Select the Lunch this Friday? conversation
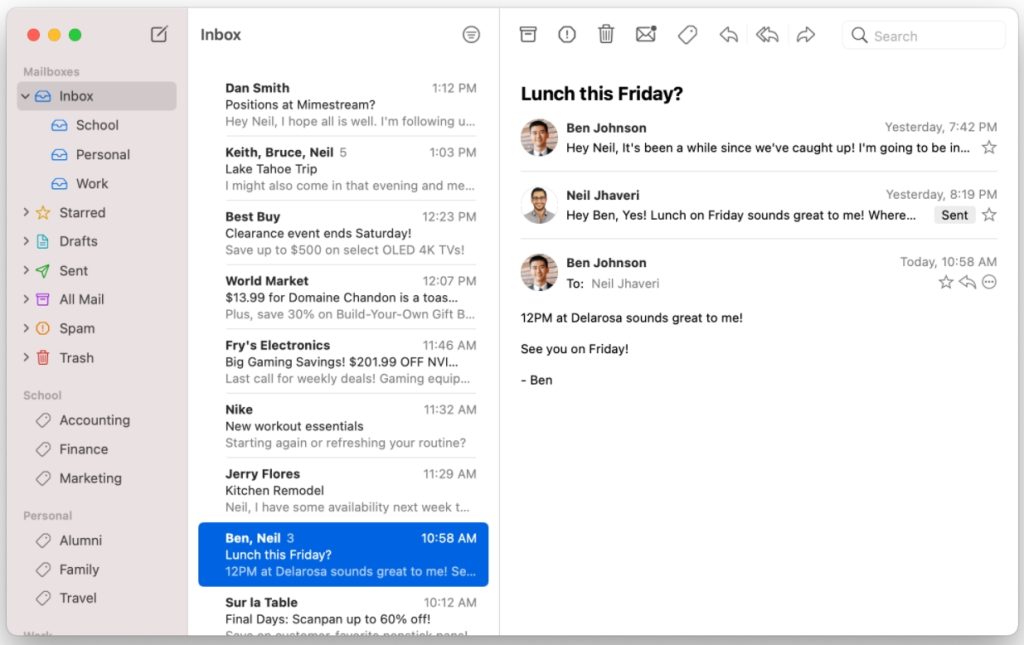The width and height of the screenshot is (1024, 645). click(x=344, y=554)
